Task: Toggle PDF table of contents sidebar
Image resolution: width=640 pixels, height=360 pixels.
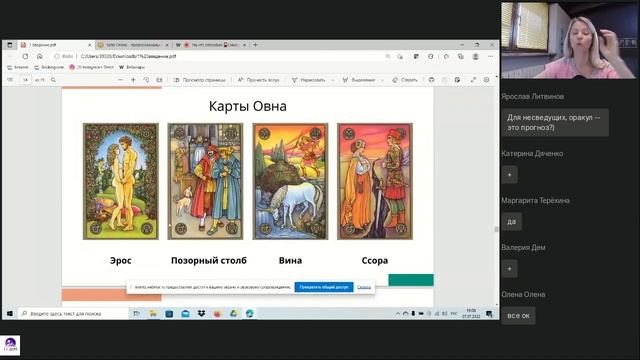Action: tap(10, 80)
